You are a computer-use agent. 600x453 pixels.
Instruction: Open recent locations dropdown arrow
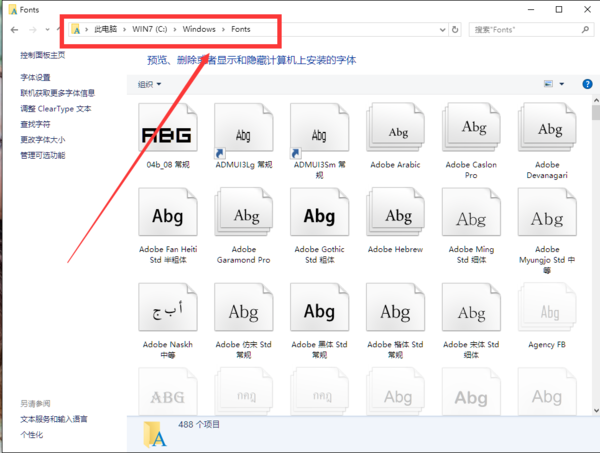click(x=47, y=29)
